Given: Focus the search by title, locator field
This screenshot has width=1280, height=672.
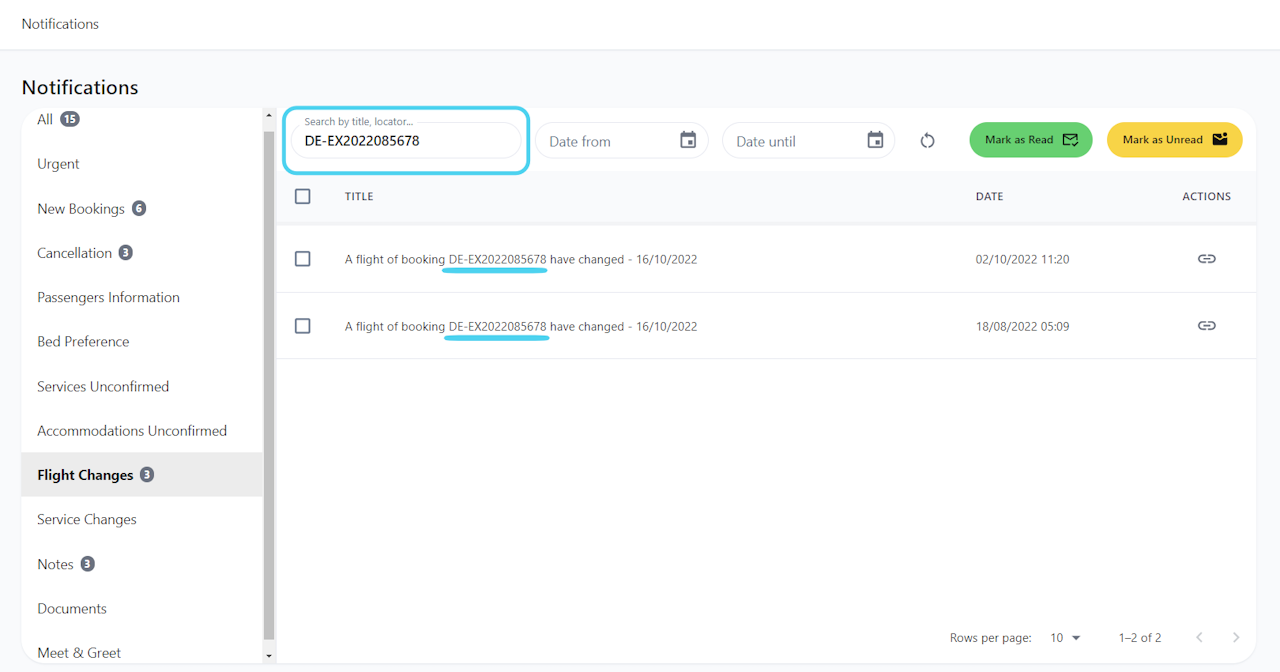Looking at the screenshot, I should tap(406, 140).
